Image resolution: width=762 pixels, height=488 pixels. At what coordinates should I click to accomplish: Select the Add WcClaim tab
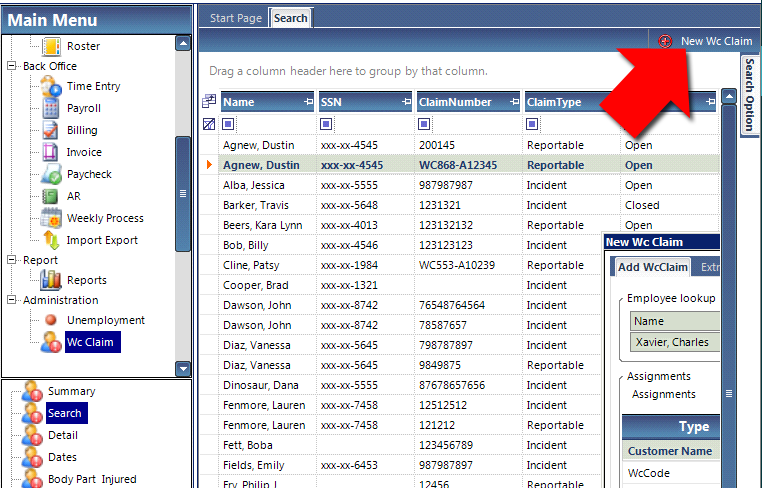coord(652,267)
